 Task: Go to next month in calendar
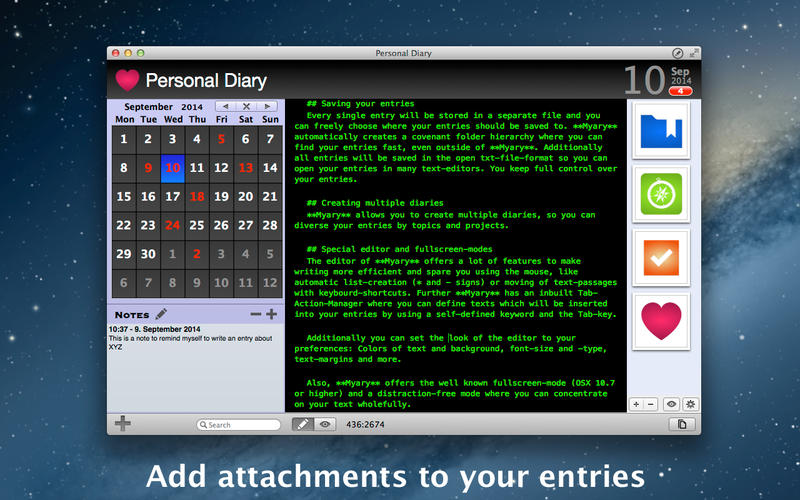pyautogui.click(x=267, y=106)
